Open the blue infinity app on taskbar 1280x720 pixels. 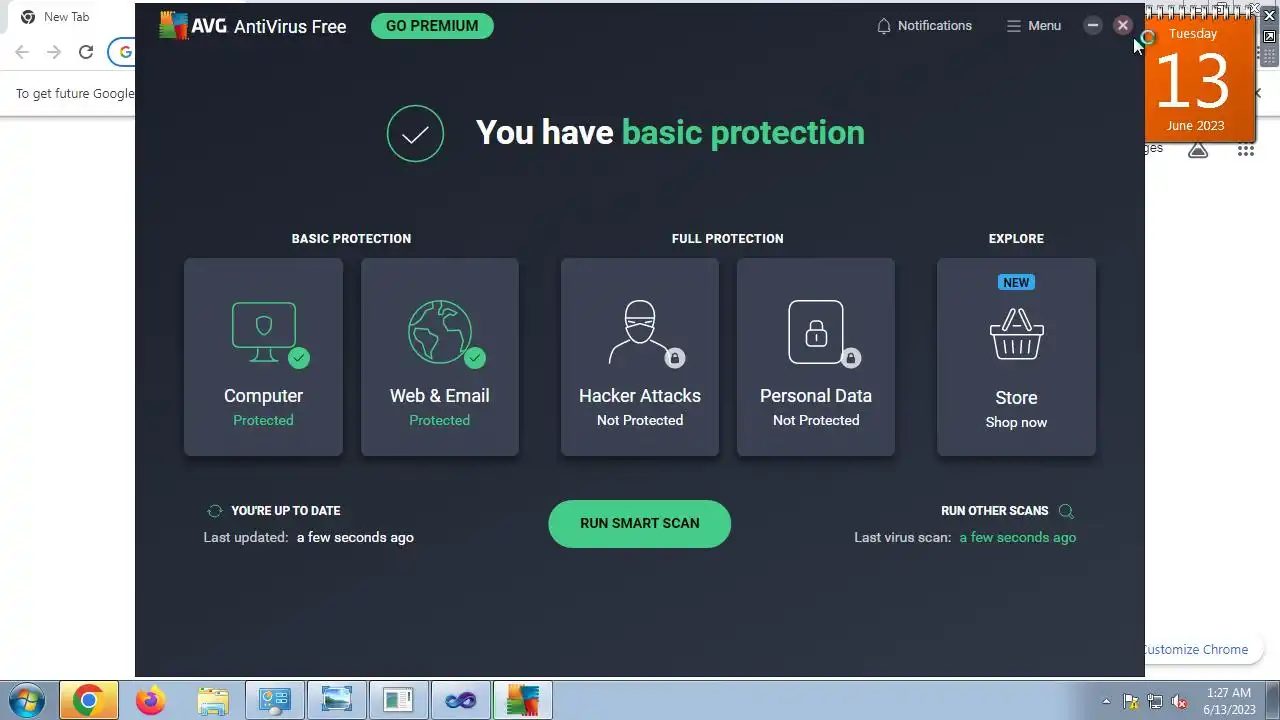(x=461, y=701)
